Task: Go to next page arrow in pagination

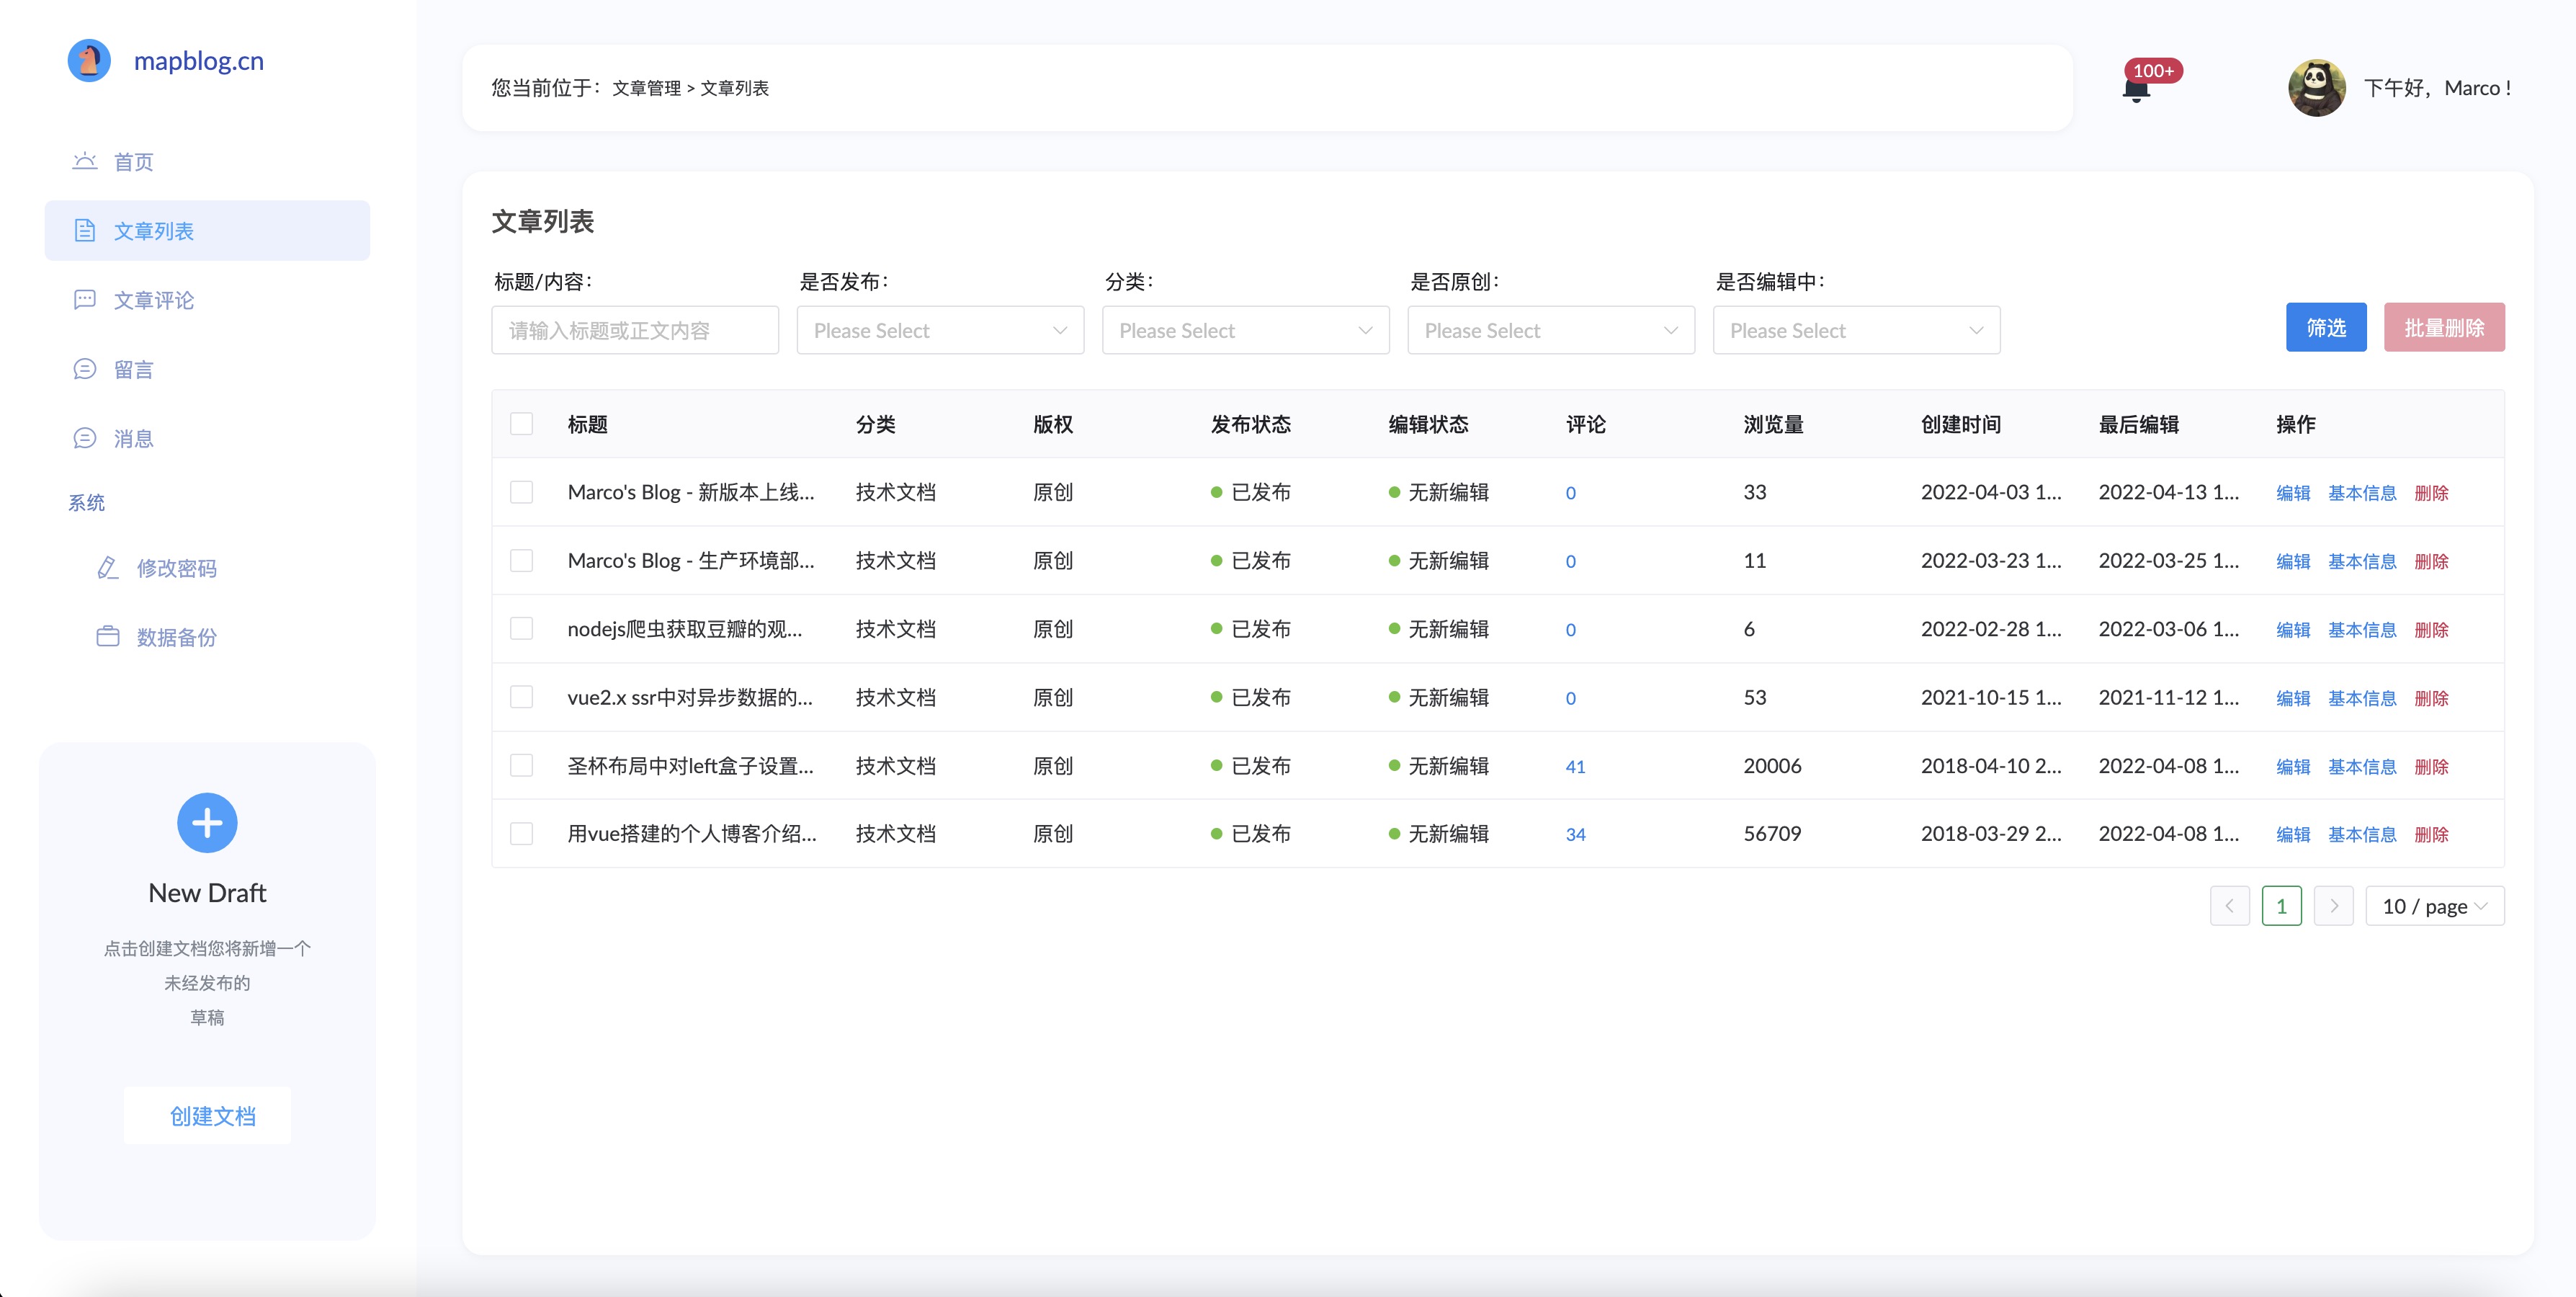Action: click(x=2333, y=906)
